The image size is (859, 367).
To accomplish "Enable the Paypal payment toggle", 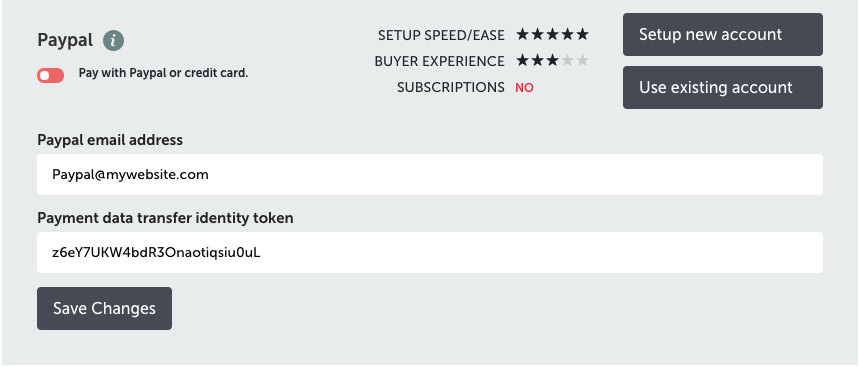I will [50, 75].
